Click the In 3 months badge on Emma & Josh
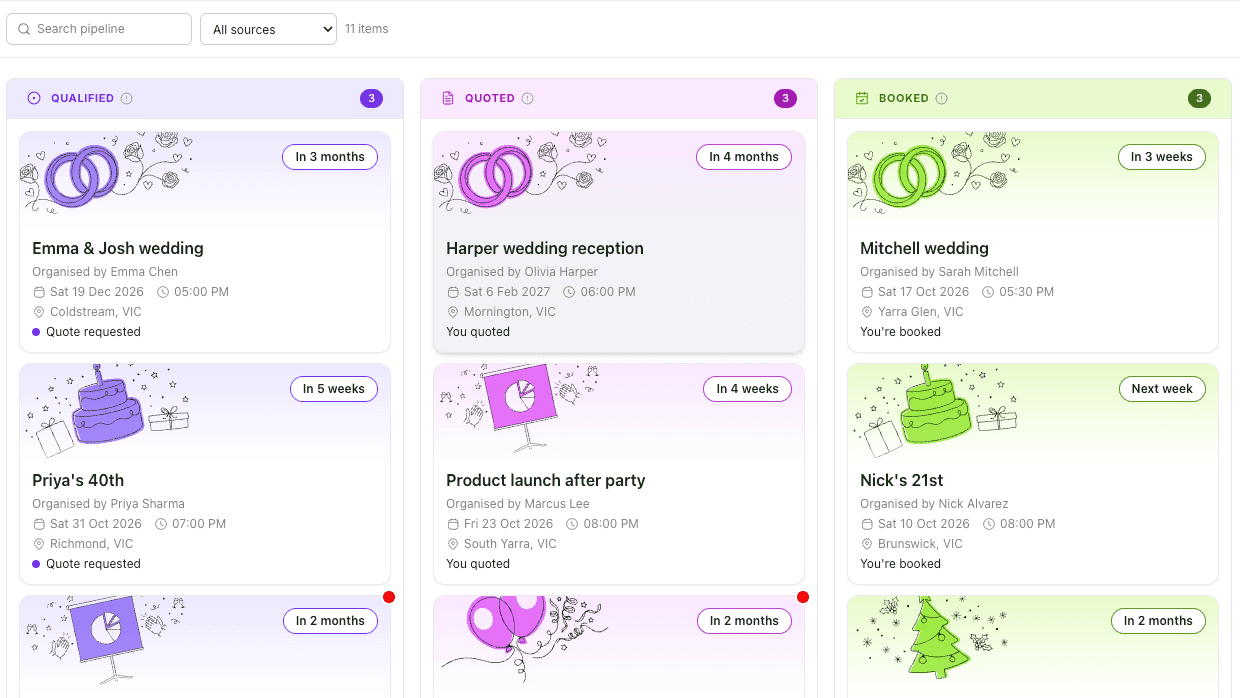The width and height of the screenshot is (1240, 698). click(x=330, y=157)
